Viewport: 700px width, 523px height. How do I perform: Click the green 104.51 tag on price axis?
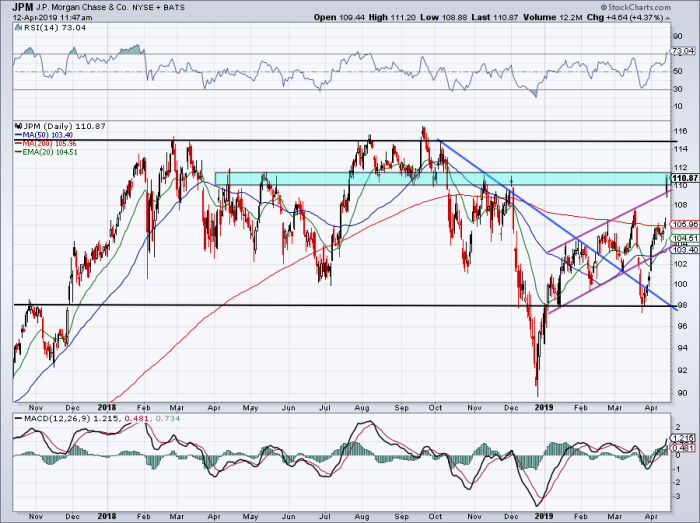click(x=685, y=238)
